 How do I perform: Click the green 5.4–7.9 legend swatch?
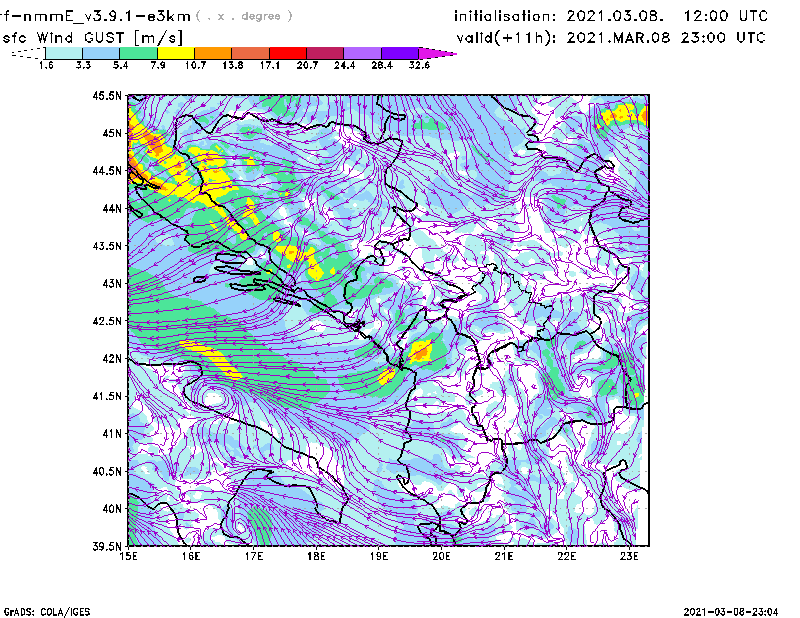click(x=139, y=53)
